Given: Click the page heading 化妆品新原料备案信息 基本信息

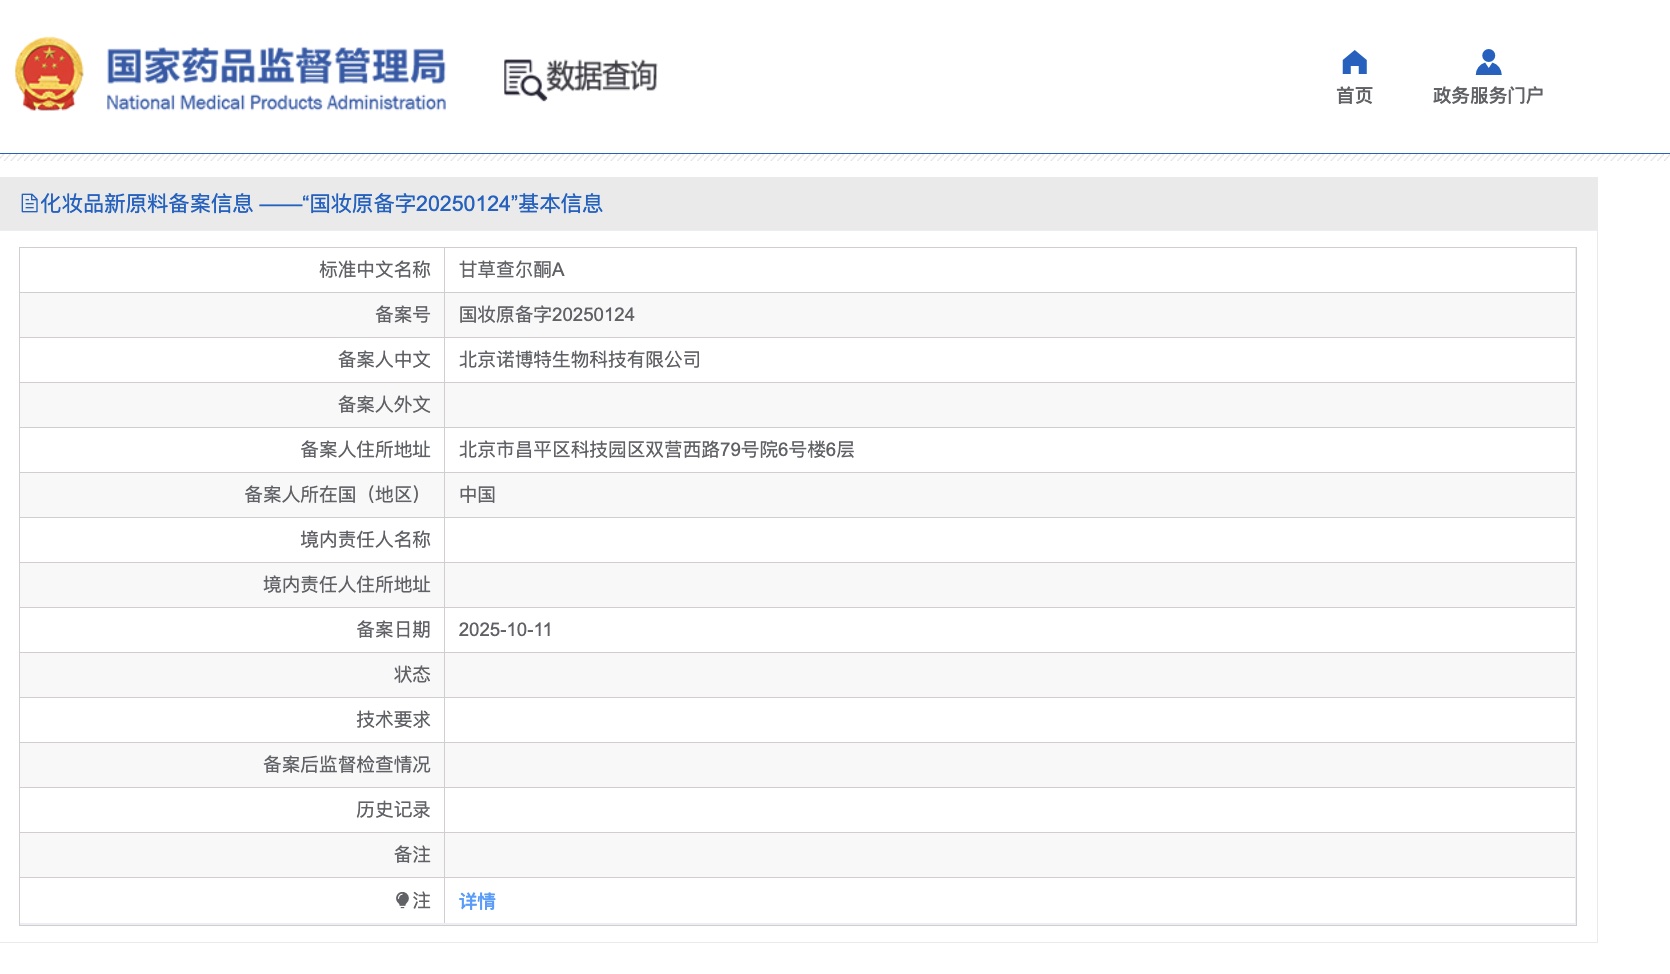Looking at the screenshot, I should [321, 204].
